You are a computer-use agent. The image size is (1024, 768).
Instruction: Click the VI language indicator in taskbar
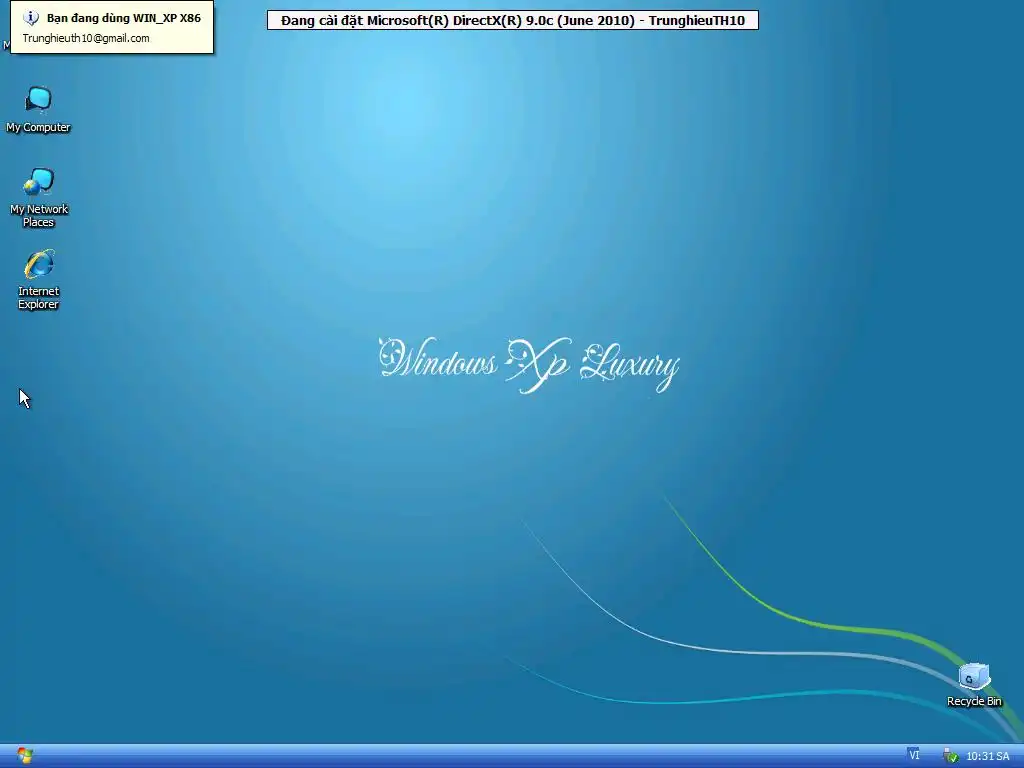click(x=914, y=755)
